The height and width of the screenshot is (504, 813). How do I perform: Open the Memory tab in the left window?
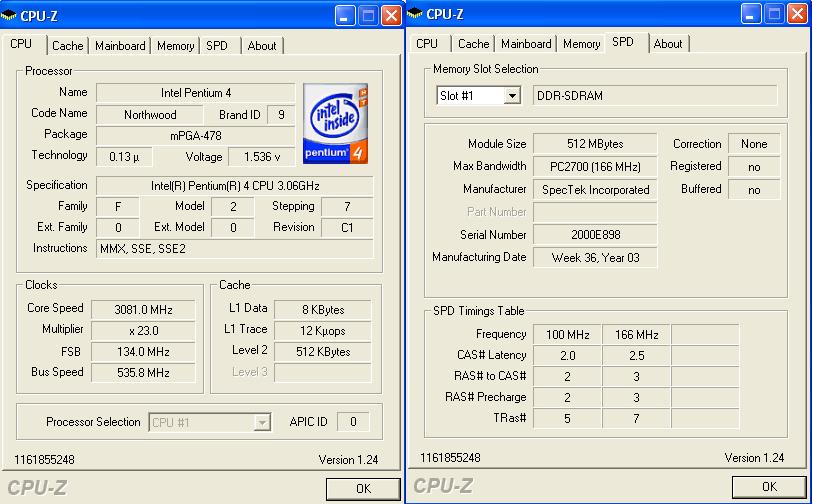click(175, 46)
